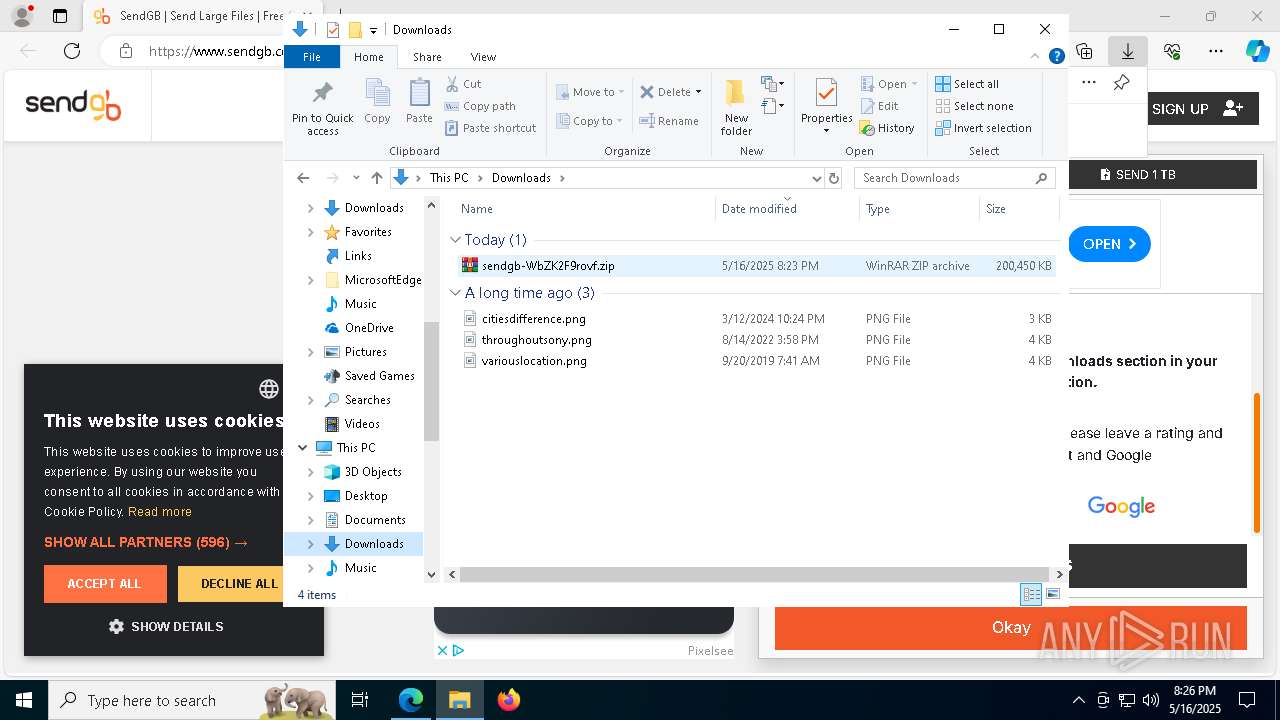Go up one folder level arrow
Viewport: 1280px width, 720px height.
[x=376, y=178]
